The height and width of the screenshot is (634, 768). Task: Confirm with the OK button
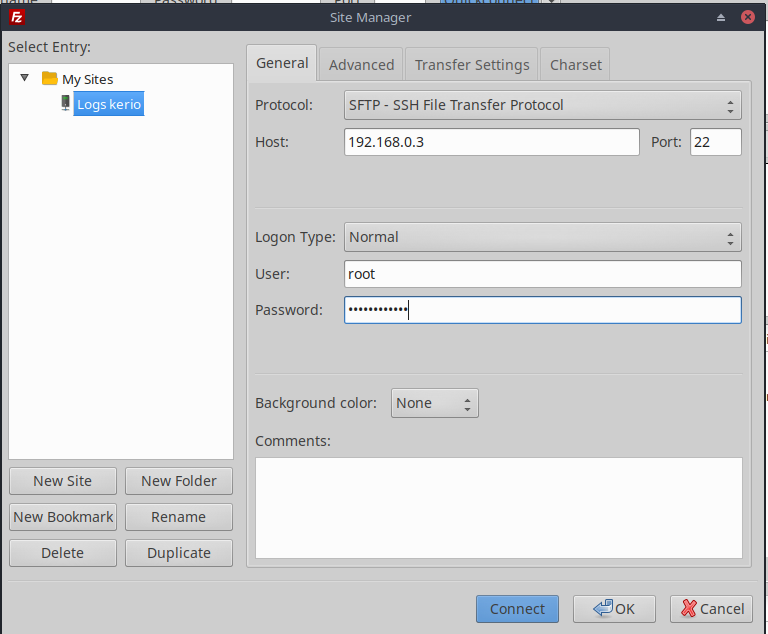[614, 609]
